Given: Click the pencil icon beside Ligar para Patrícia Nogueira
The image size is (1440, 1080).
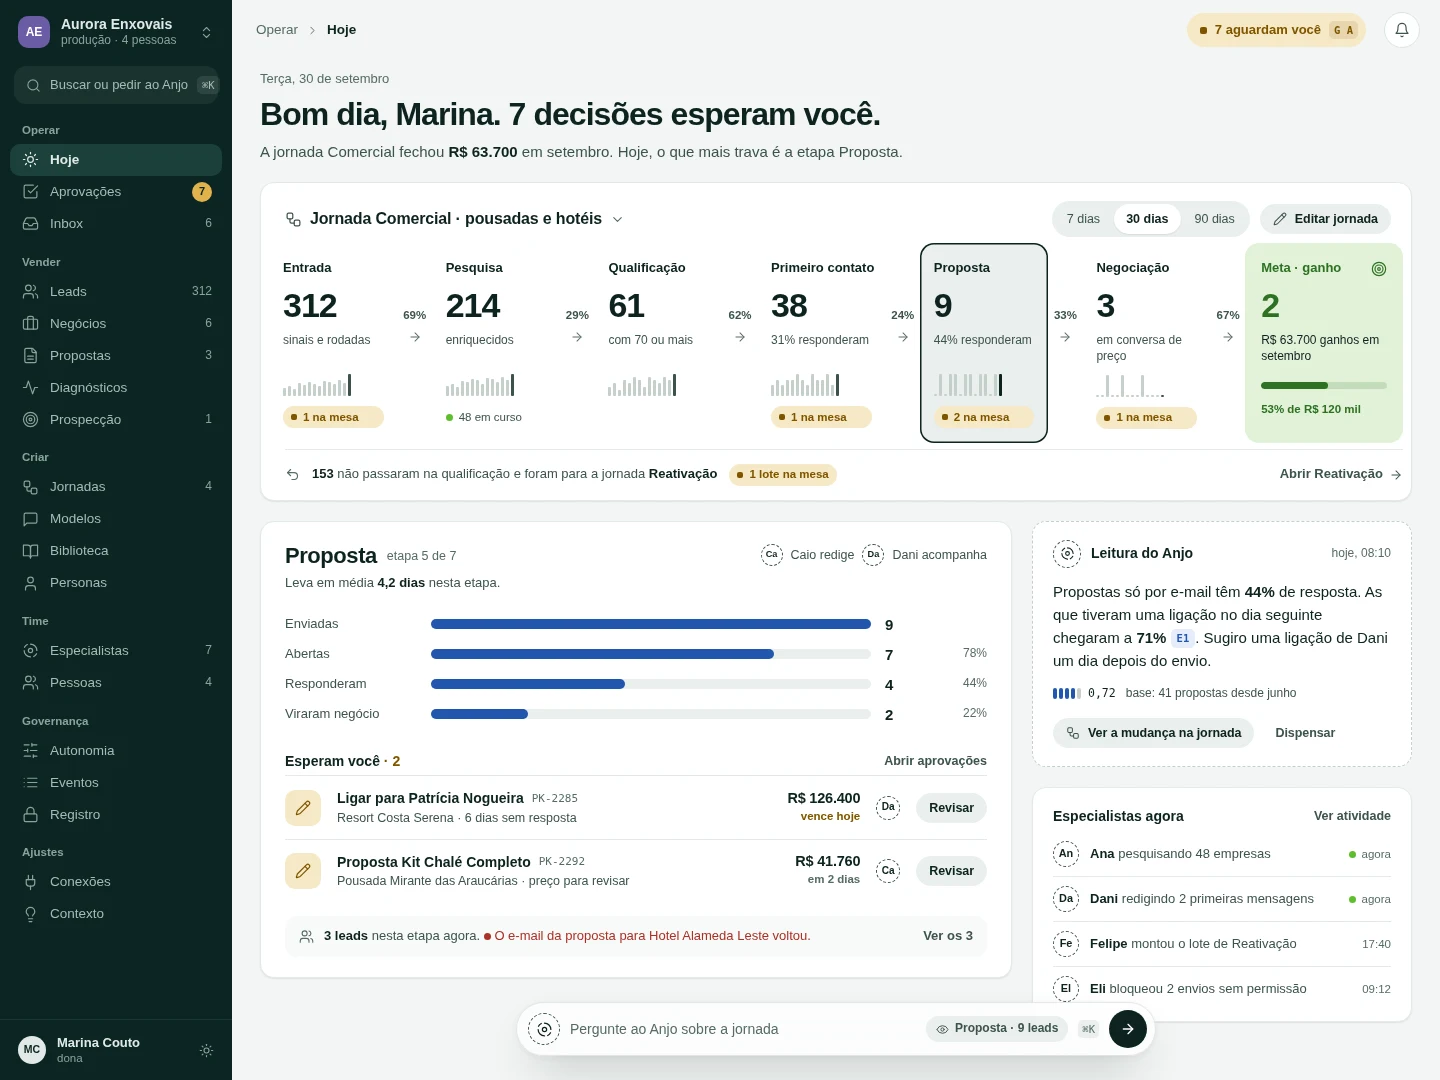Looking at the screenshot, I should 303,808.
